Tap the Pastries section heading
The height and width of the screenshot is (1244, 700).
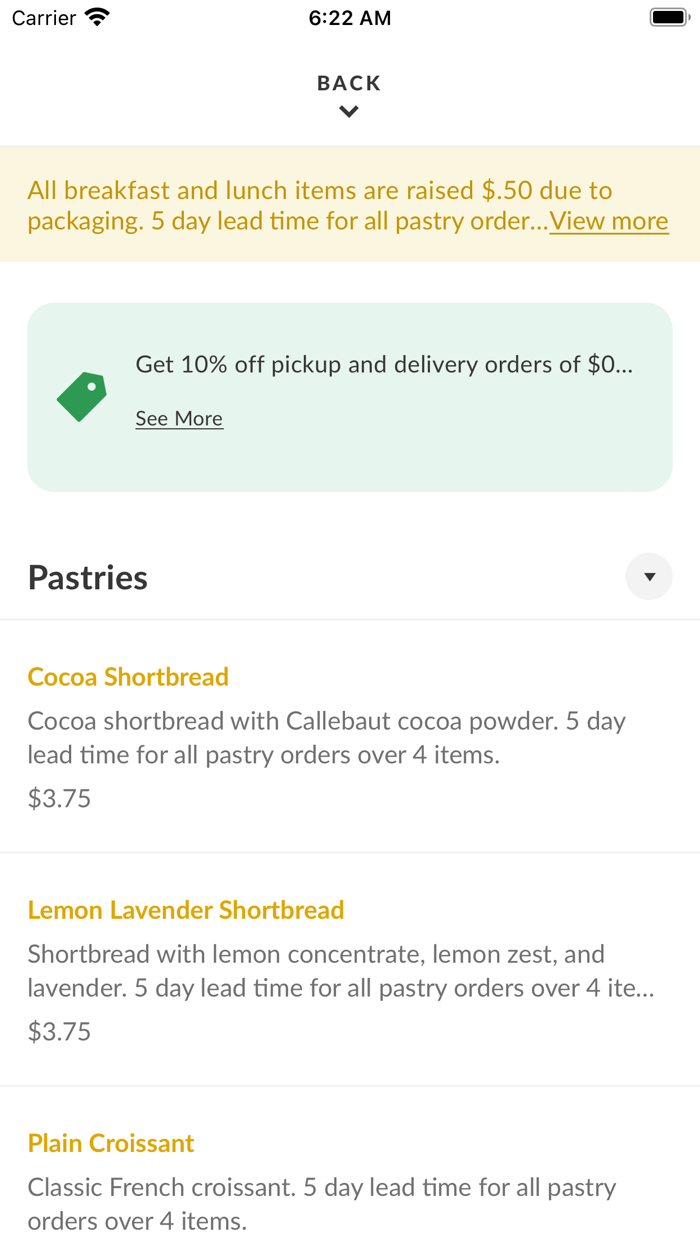pyautogui.click(x=87, y=576)
